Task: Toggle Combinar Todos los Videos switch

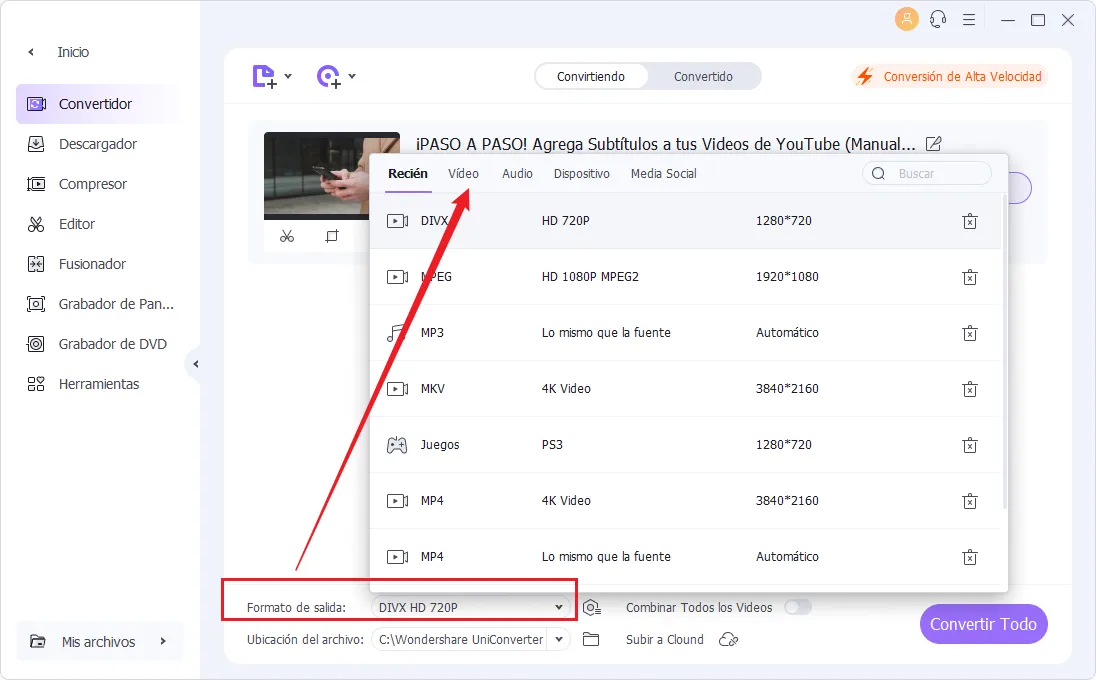Action: [798, 607]
